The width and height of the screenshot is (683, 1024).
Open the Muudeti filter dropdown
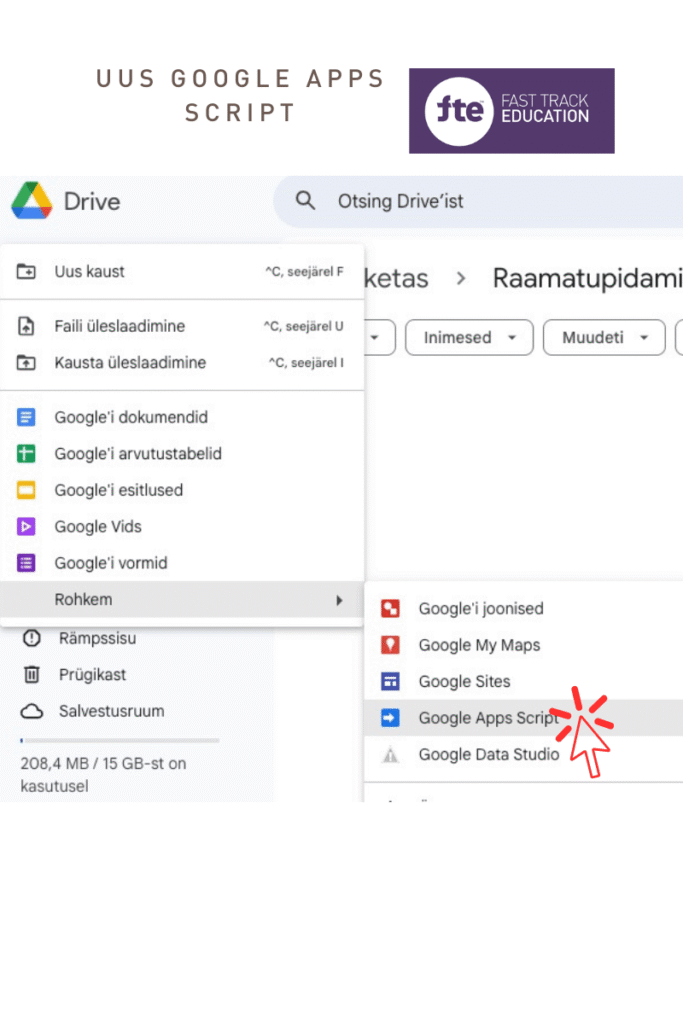tap(603, 338)
